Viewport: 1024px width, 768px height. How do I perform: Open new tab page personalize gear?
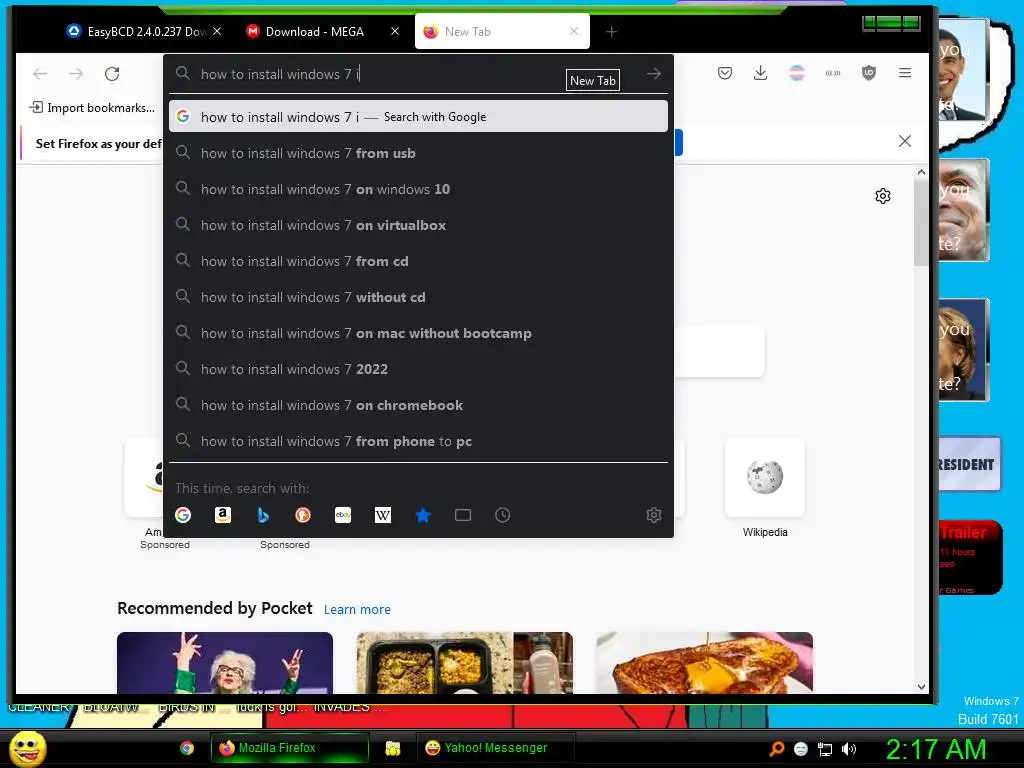tap(883, 196)
